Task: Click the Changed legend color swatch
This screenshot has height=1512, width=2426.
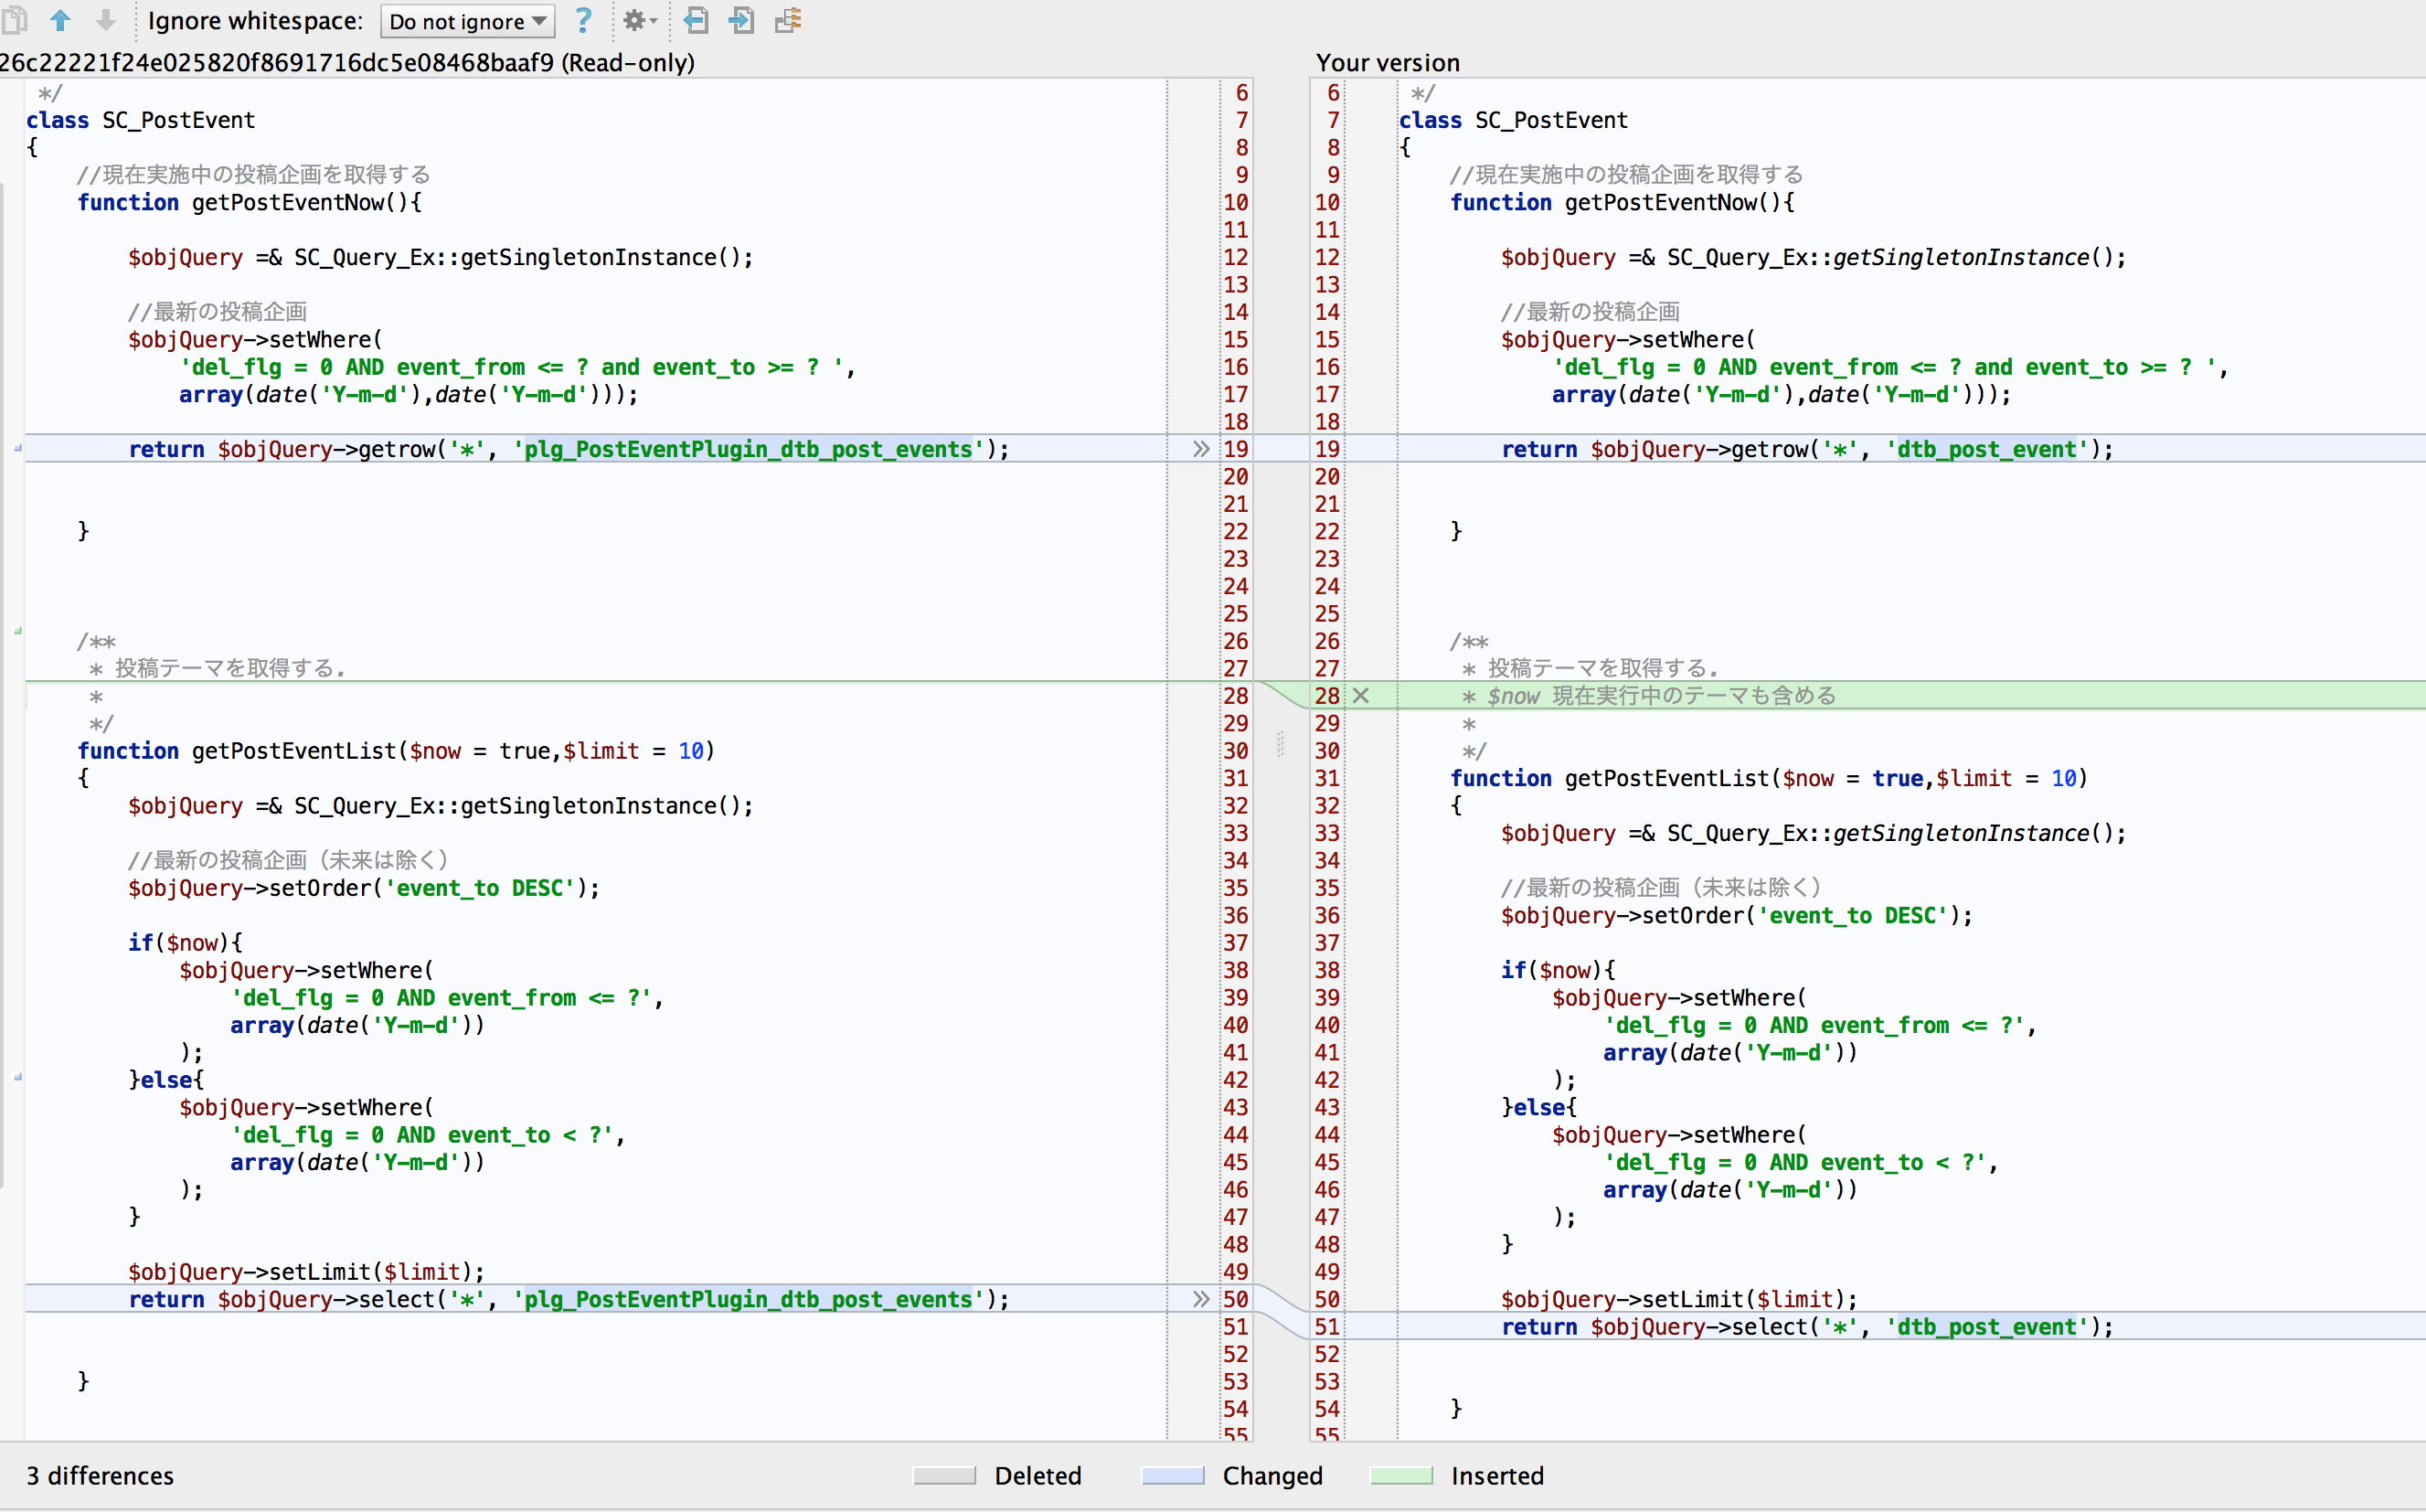Action: click(1172, 1476)
